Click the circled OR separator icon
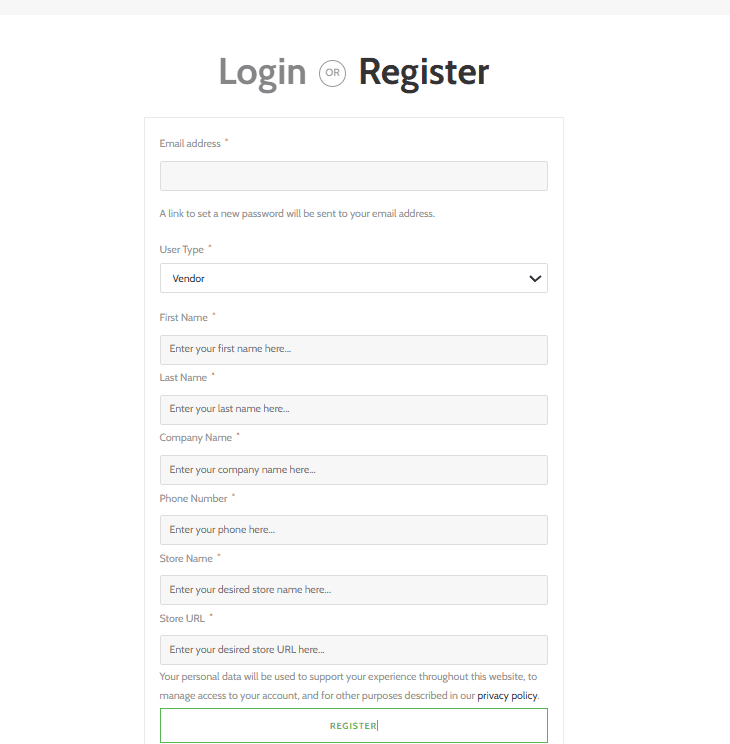Screen dimensions: 730x744 (332, 73)
